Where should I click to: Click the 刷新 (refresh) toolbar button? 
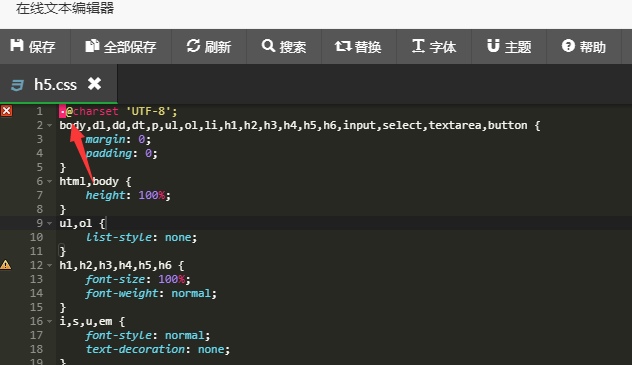(x=209, y=47)
